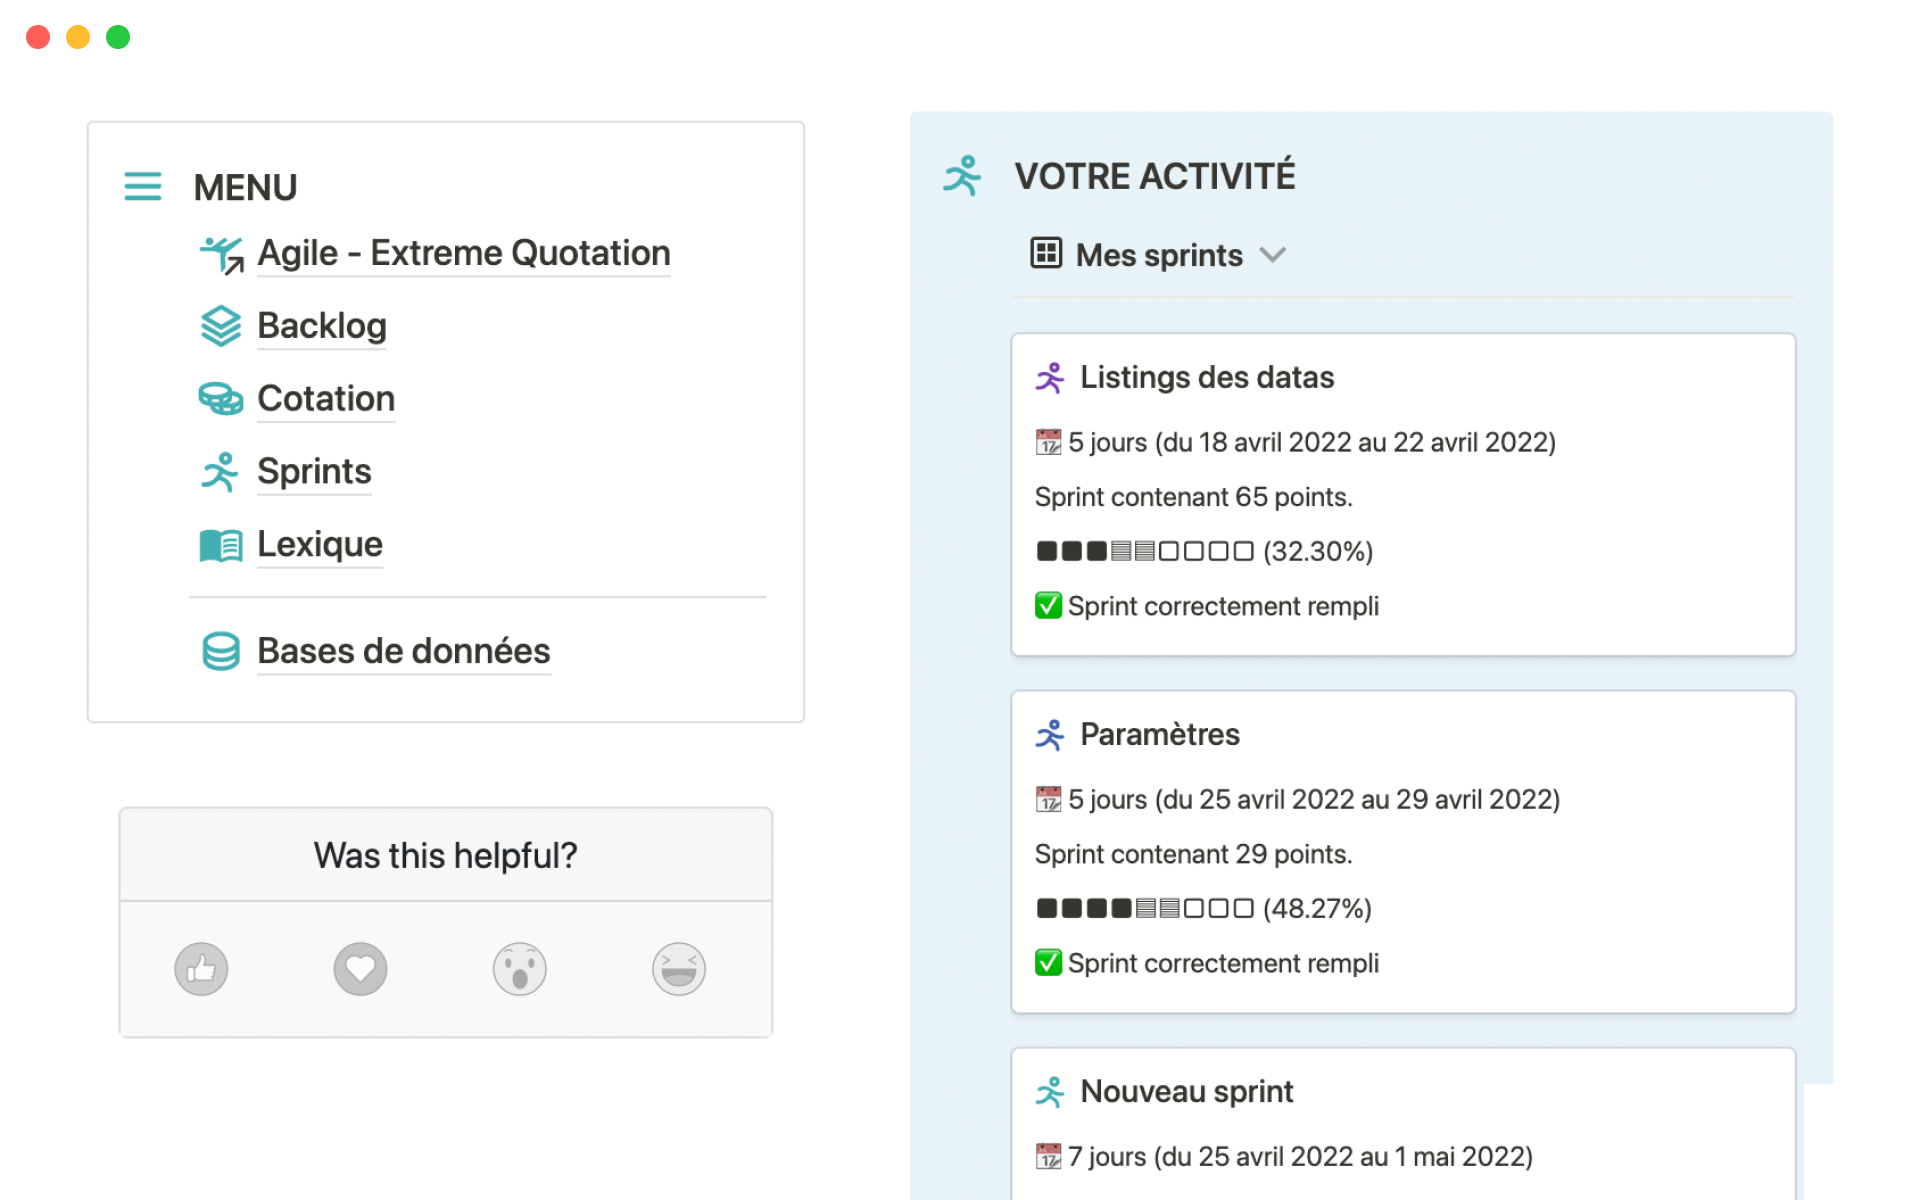The height and width of the screenshot is (1200, 1920).
Task: Click the 48.27% progress bar in Paramètres
Action: [x=1145, y=908]
